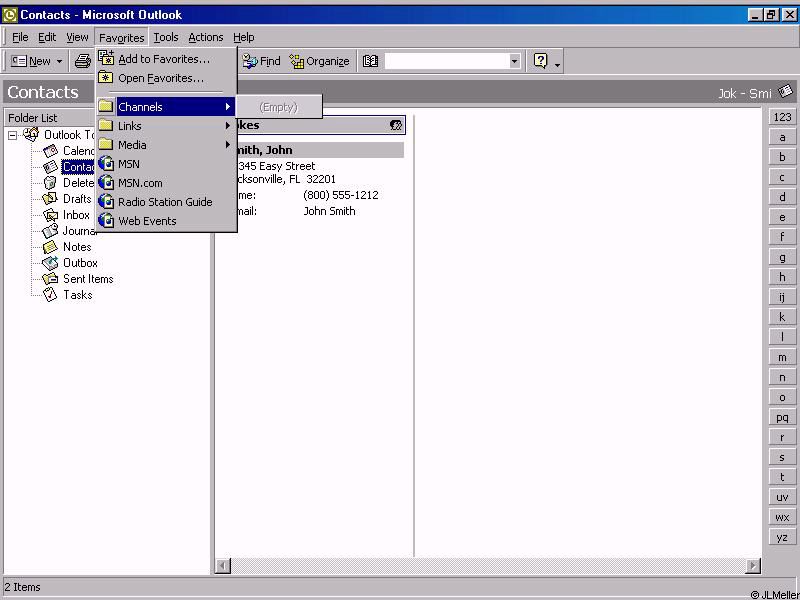Click the Print toolbar icon
The height and width of the screenshot is (600, 800).
pyautogui.click(x=82, y=61)
